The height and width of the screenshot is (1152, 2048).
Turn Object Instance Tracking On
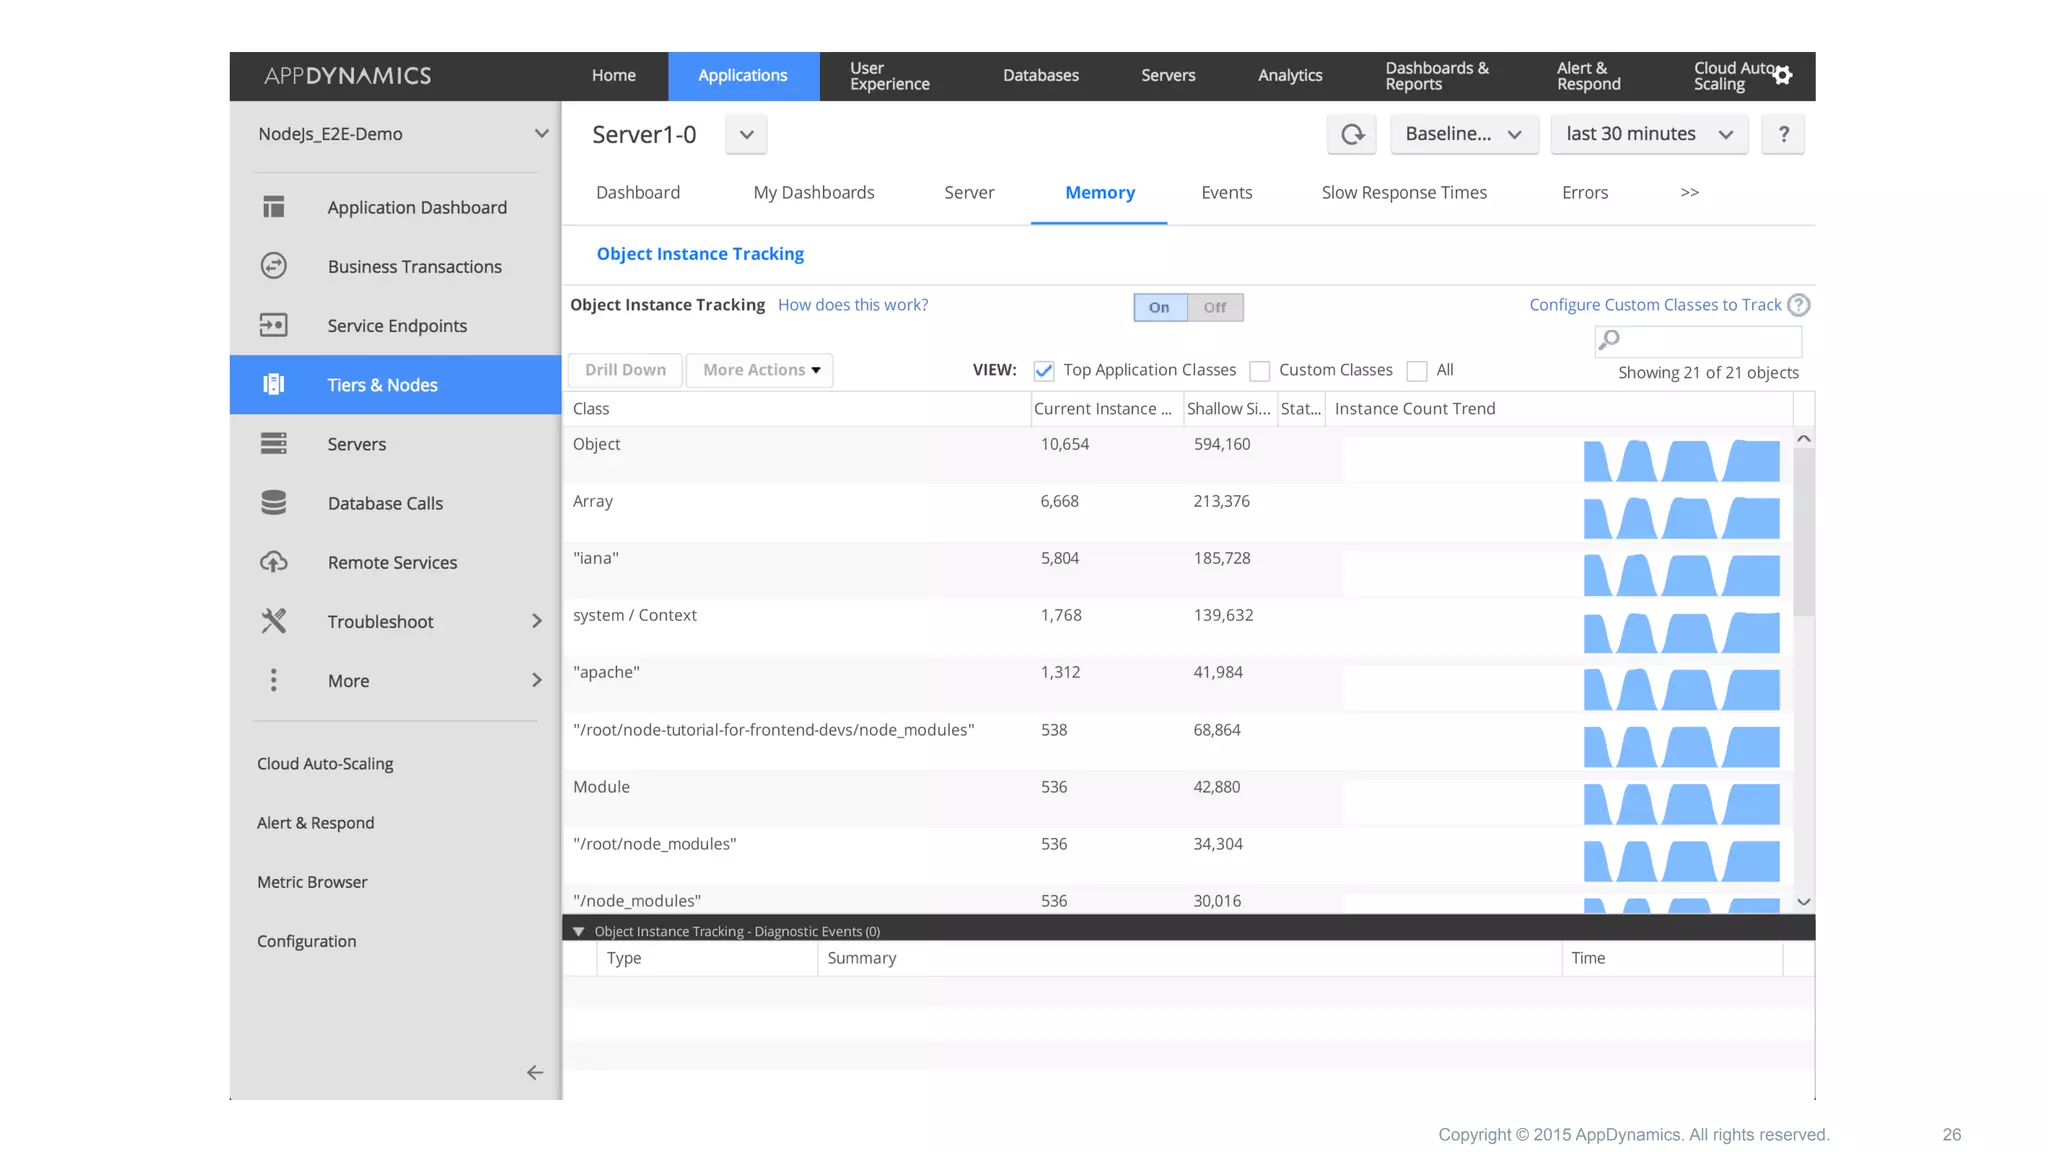point(1160,307)
